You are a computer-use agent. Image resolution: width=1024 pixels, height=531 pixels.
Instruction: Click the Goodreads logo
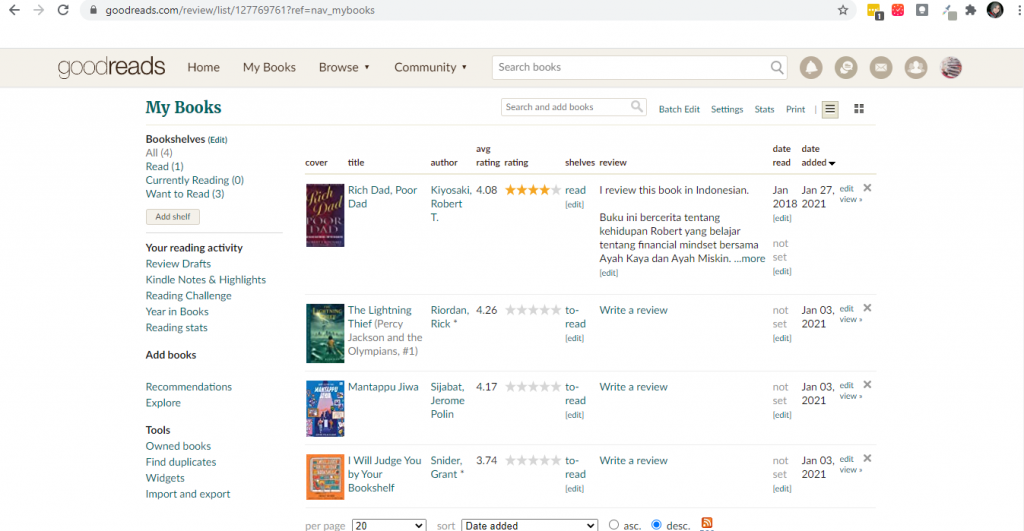111,67
